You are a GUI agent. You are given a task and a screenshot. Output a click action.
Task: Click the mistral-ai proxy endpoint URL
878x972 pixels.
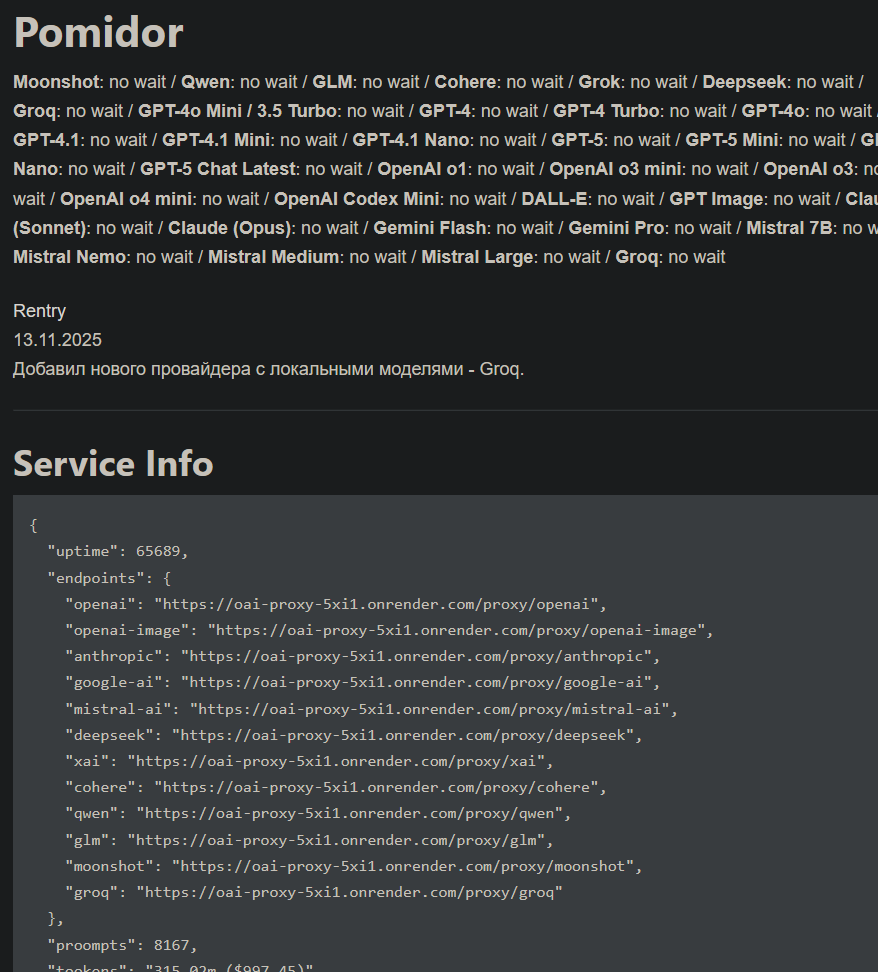pyautogui.click(x=430, y=709)
